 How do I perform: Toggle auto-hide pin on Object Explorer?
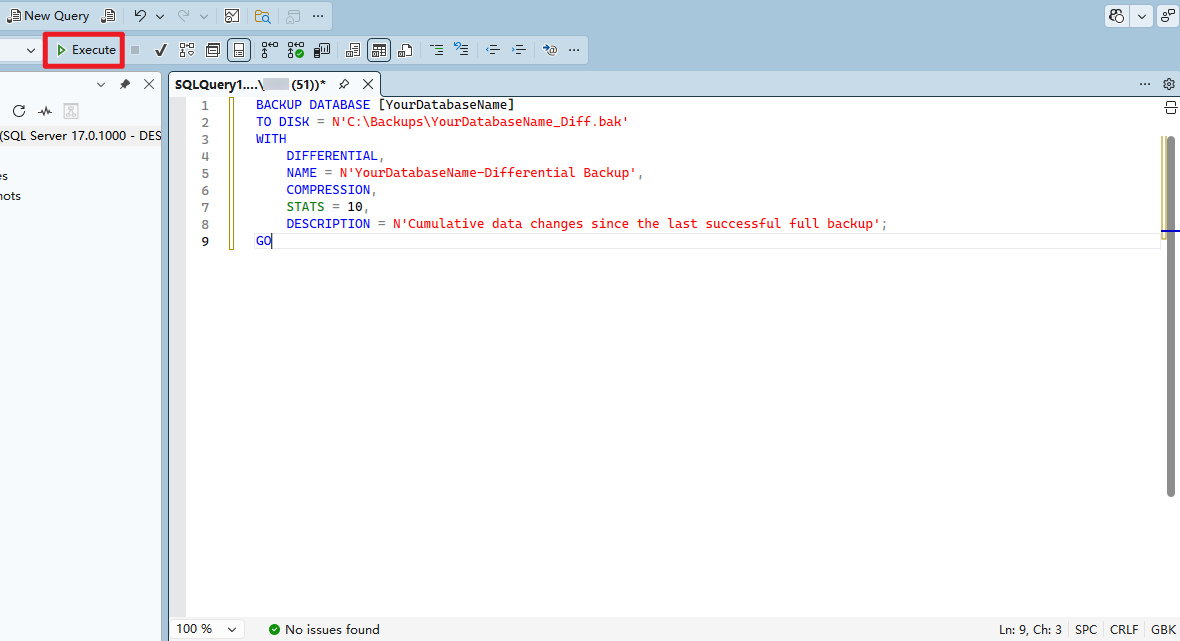[125, 84]
